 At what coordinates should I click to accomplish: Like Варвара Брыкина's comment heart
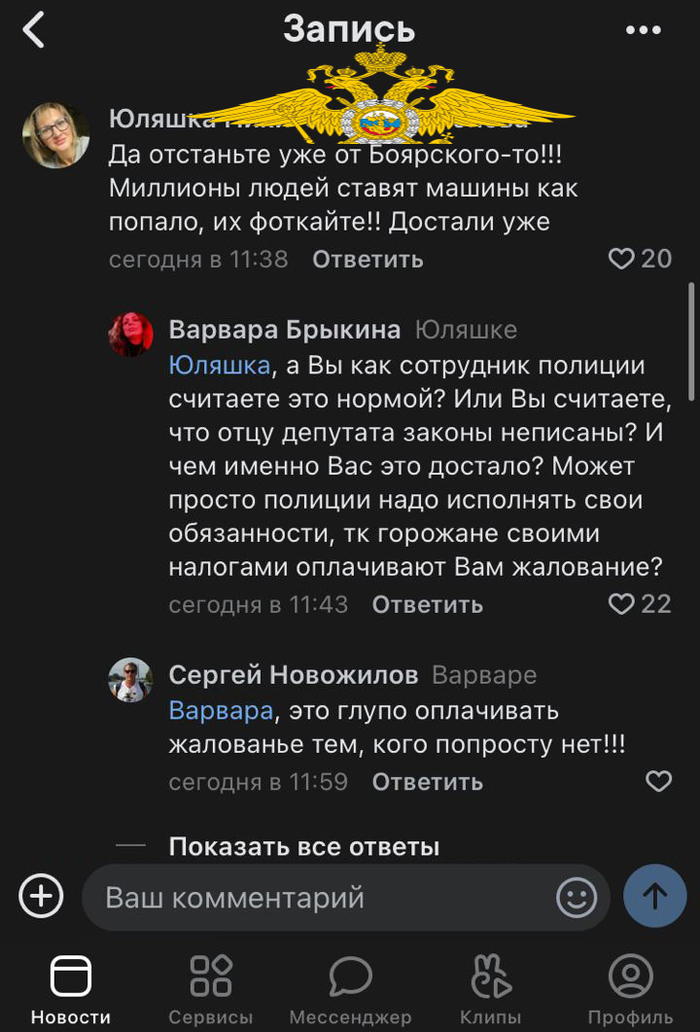tap(622, 604)
